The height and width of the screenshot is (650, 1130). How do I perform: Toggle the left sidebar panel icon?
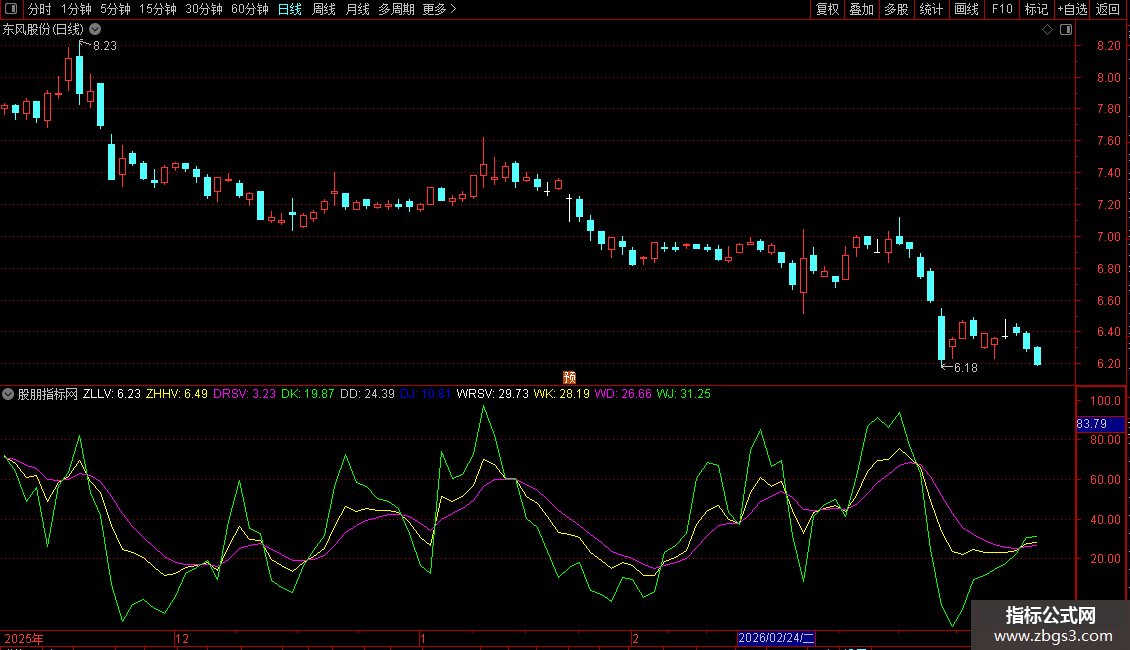11,9
